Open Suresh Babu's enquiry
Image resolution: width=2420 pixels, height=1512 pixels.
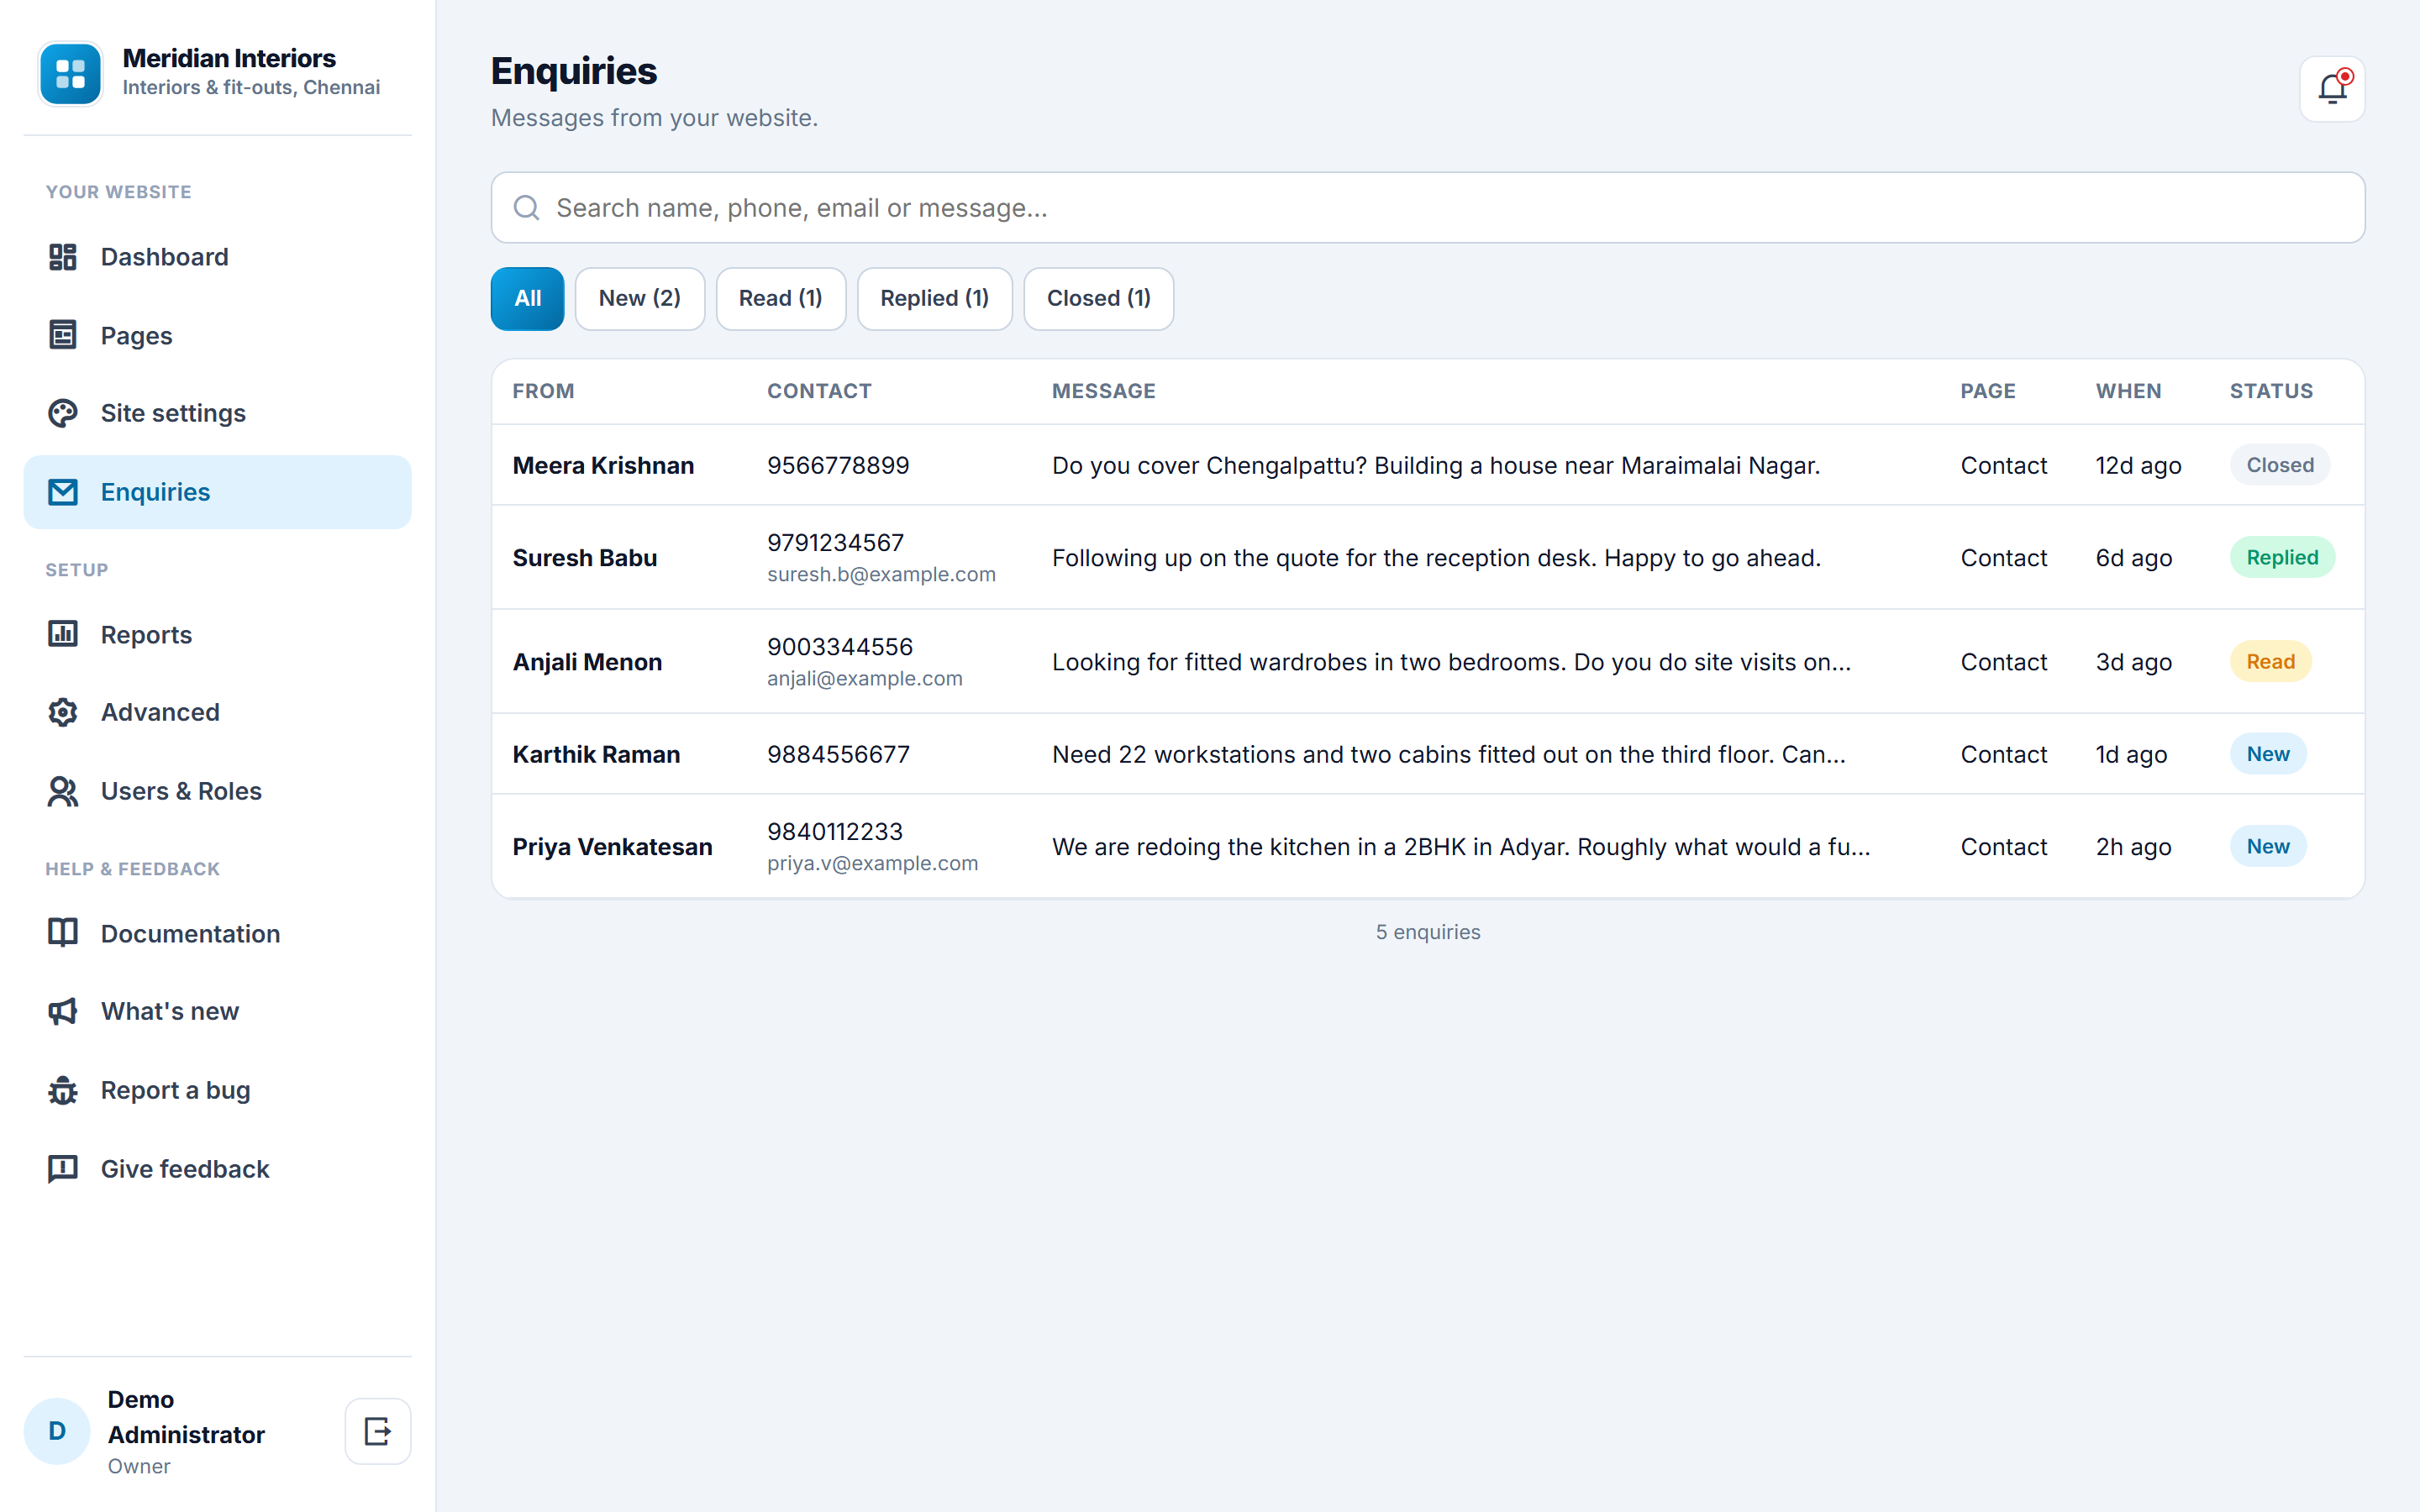click(1428, 557)
